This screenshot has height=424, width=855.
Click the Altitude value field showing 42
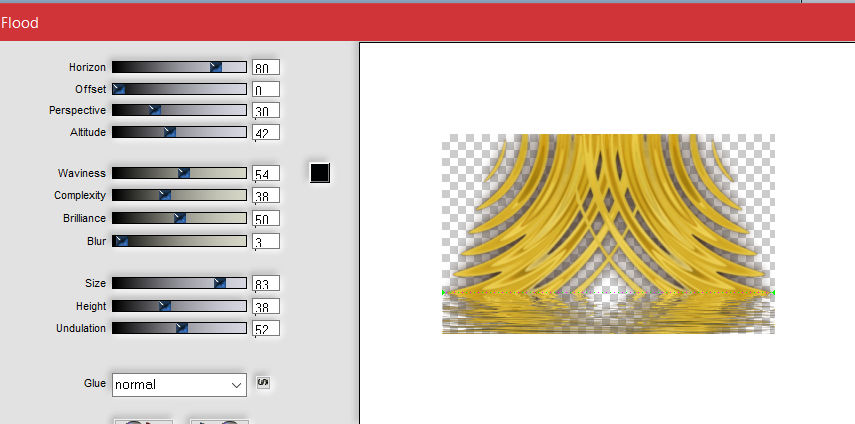tap(266, 132)
